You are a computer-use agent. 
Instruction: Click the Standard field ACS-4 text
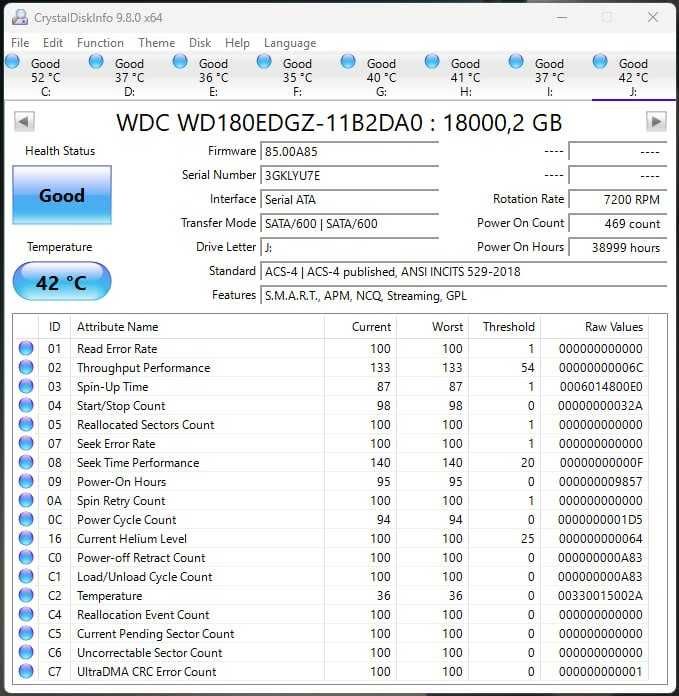click(x=463, y=272)
